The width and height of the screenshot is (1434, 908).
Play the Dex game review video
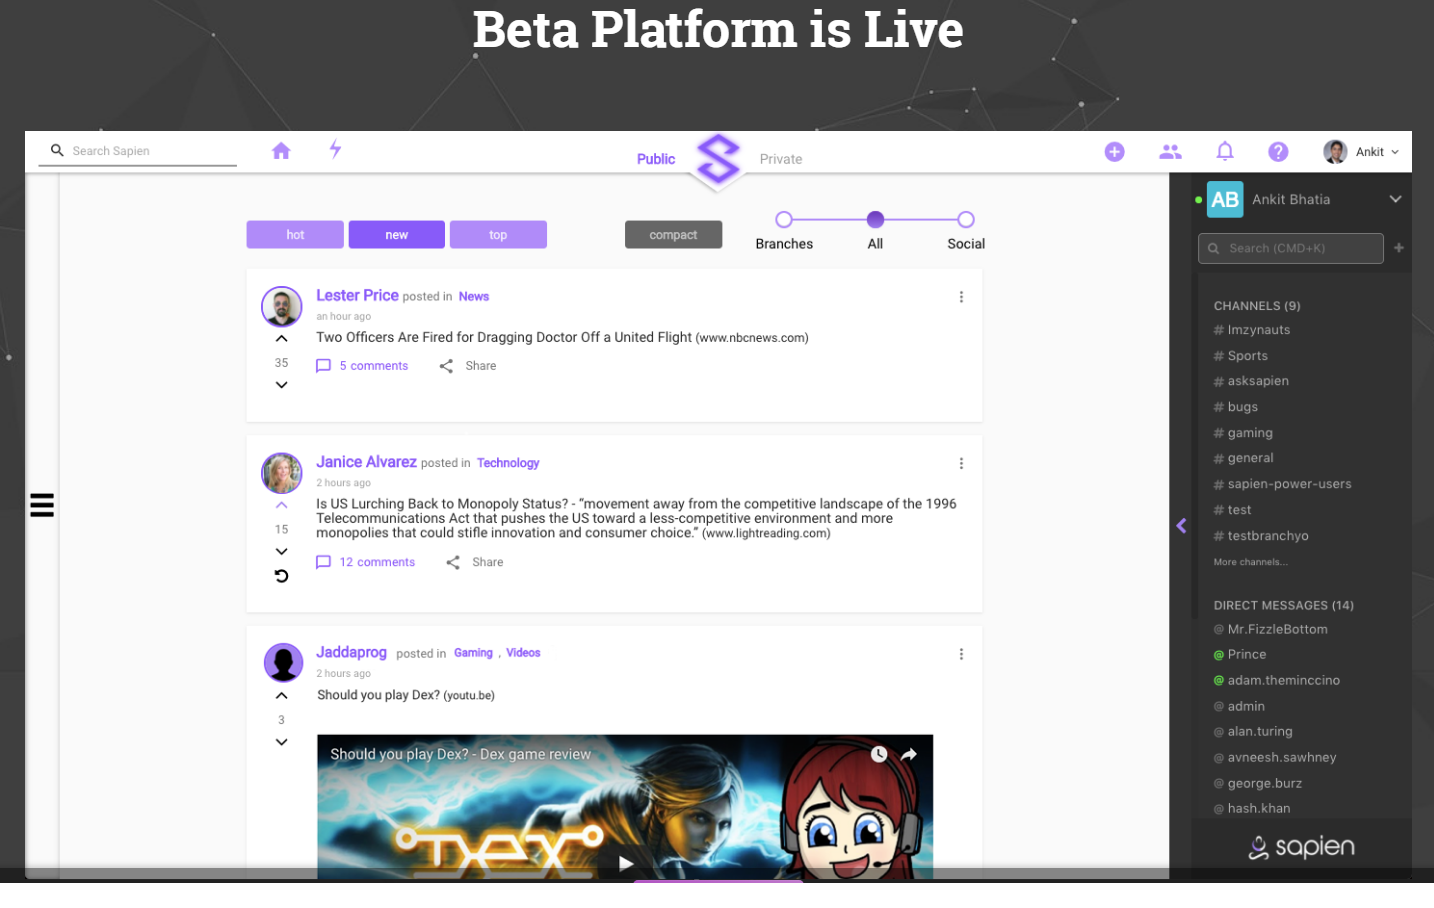(625, 863)
